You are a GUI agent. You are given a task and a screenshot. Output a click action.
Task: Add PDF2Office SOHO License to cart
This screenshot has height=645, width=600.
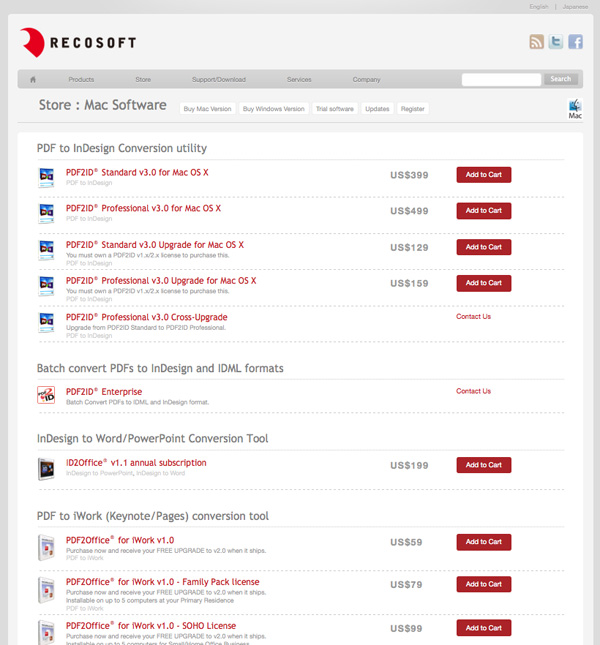(x=484, y=628)
